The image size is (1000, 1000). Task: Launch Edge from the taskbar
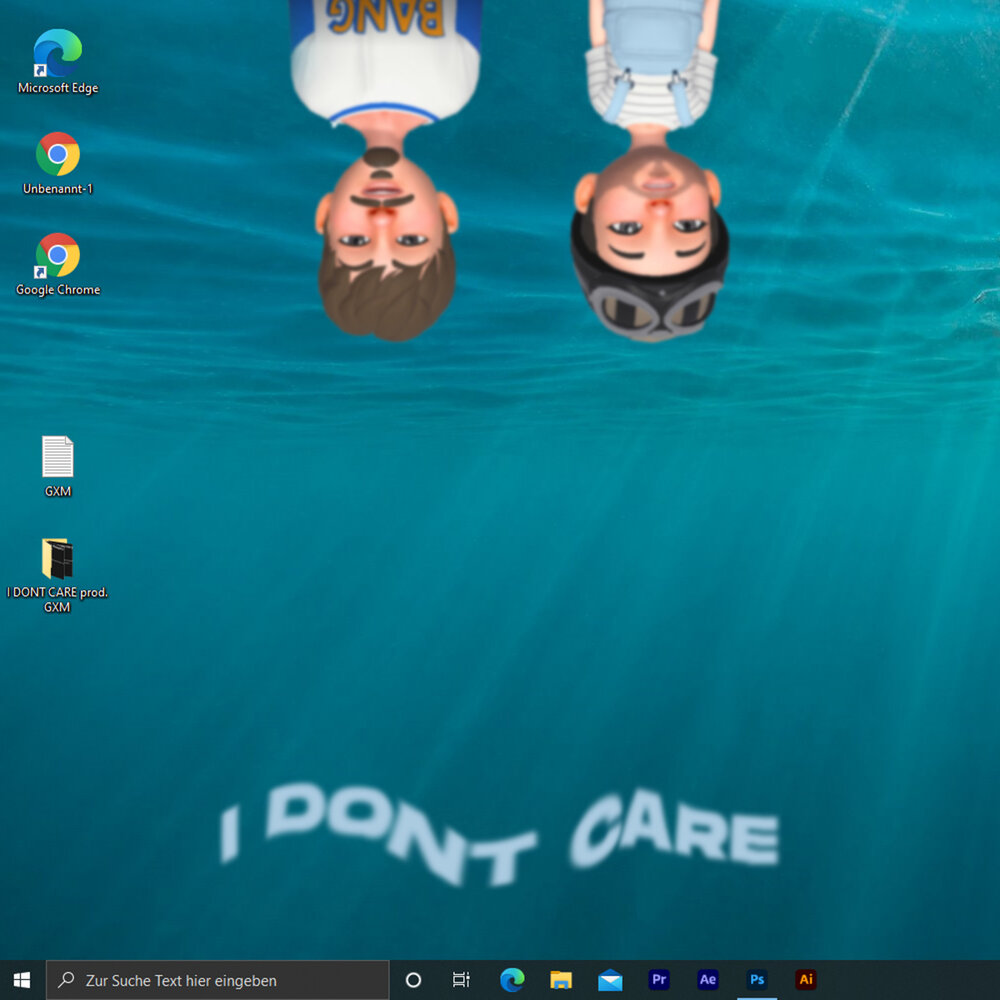click(512, 980)
